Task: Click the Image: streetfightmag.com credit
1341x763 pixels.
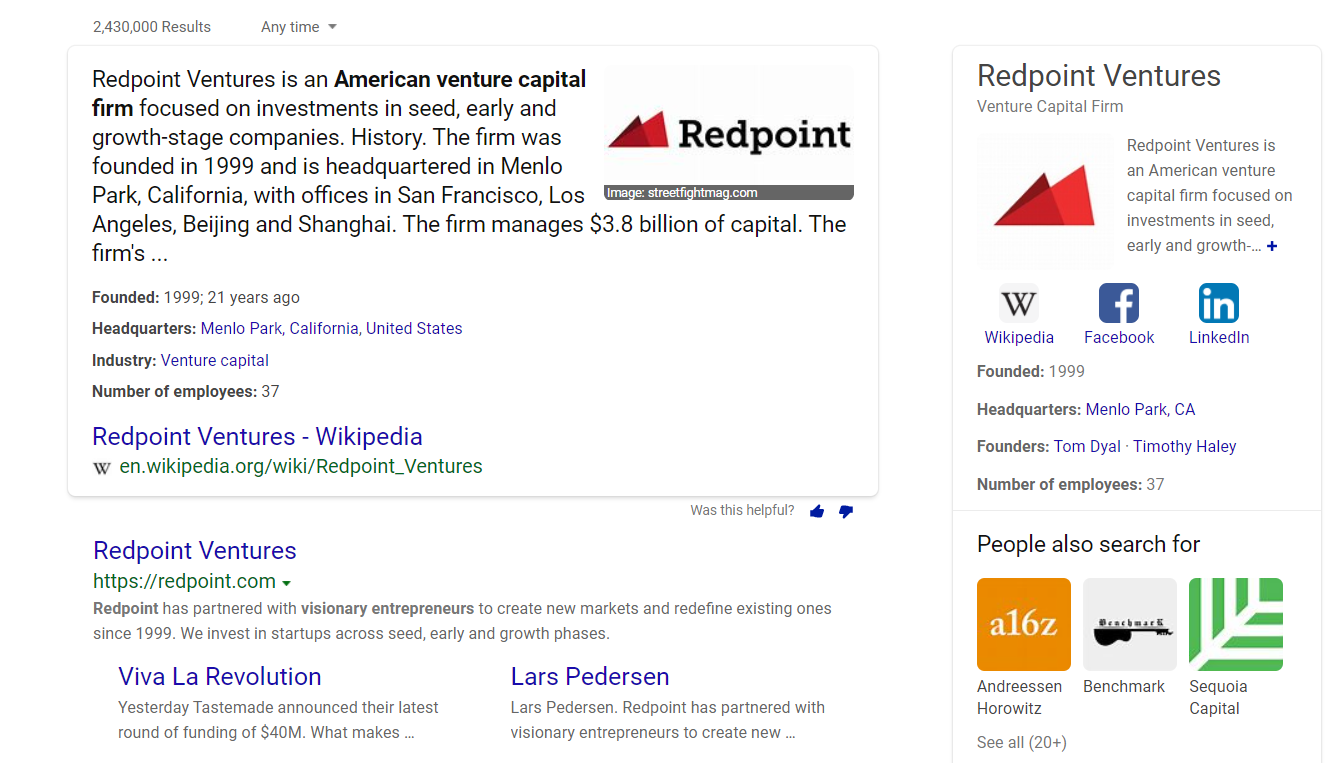Action: click(x=682, y=192)
